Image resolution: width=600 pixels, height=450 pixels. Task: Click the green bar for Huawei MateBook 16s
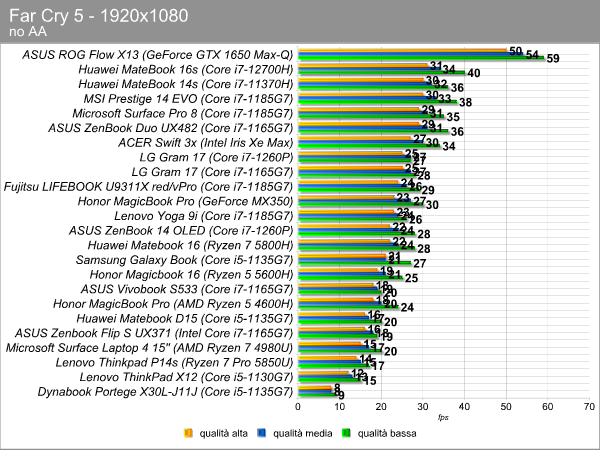381,72
